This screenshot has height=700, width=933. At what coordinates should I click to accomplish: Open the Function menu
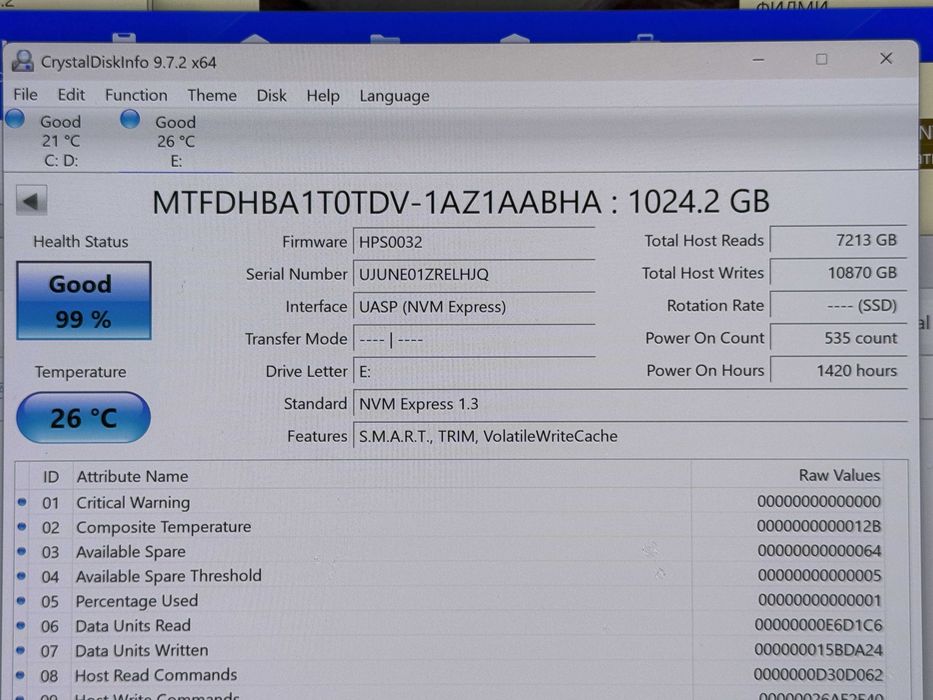tap(136, 95)
